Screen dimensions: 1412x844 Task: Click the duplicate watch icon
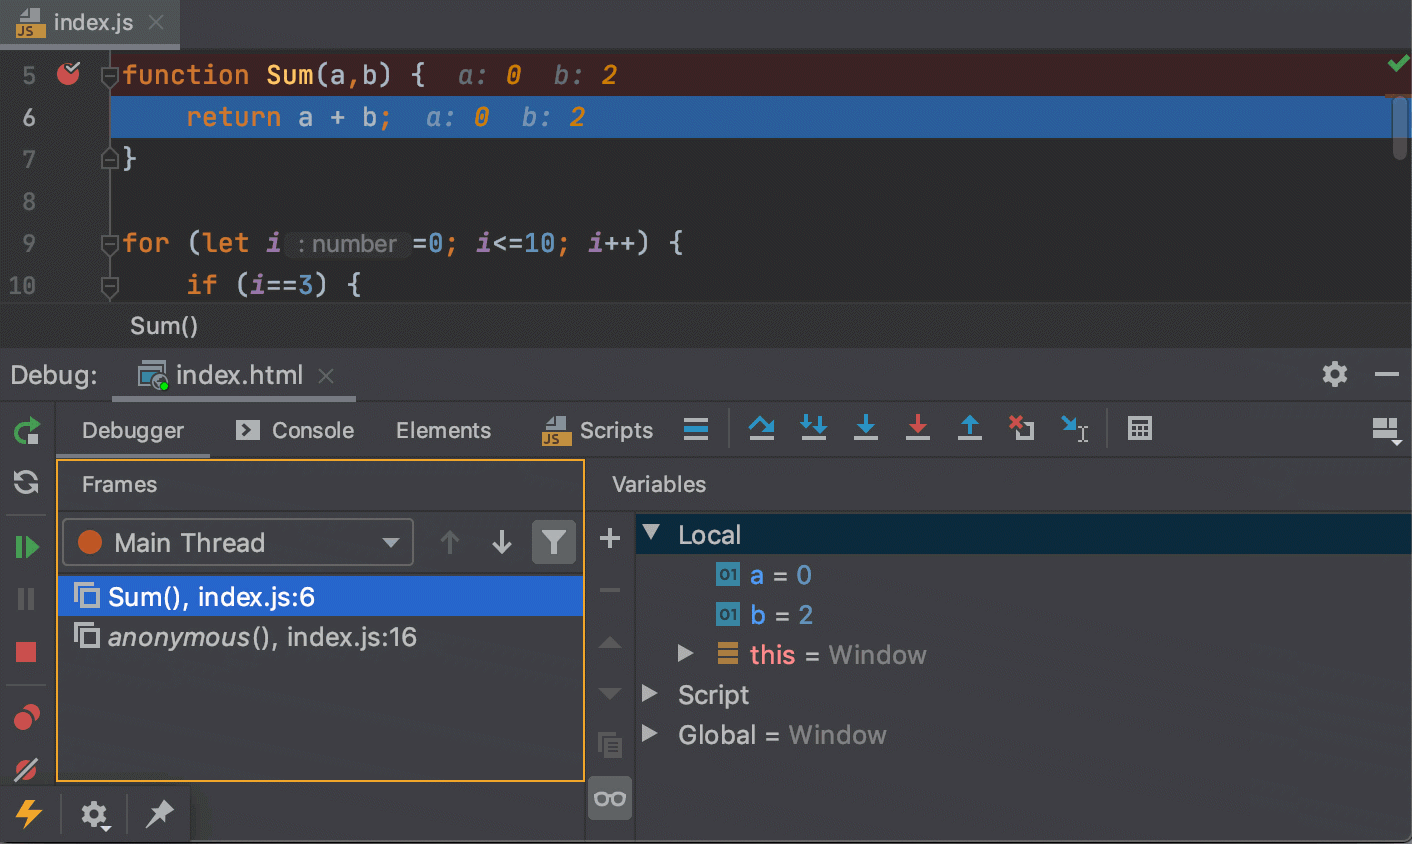click(x=610, y=745)
